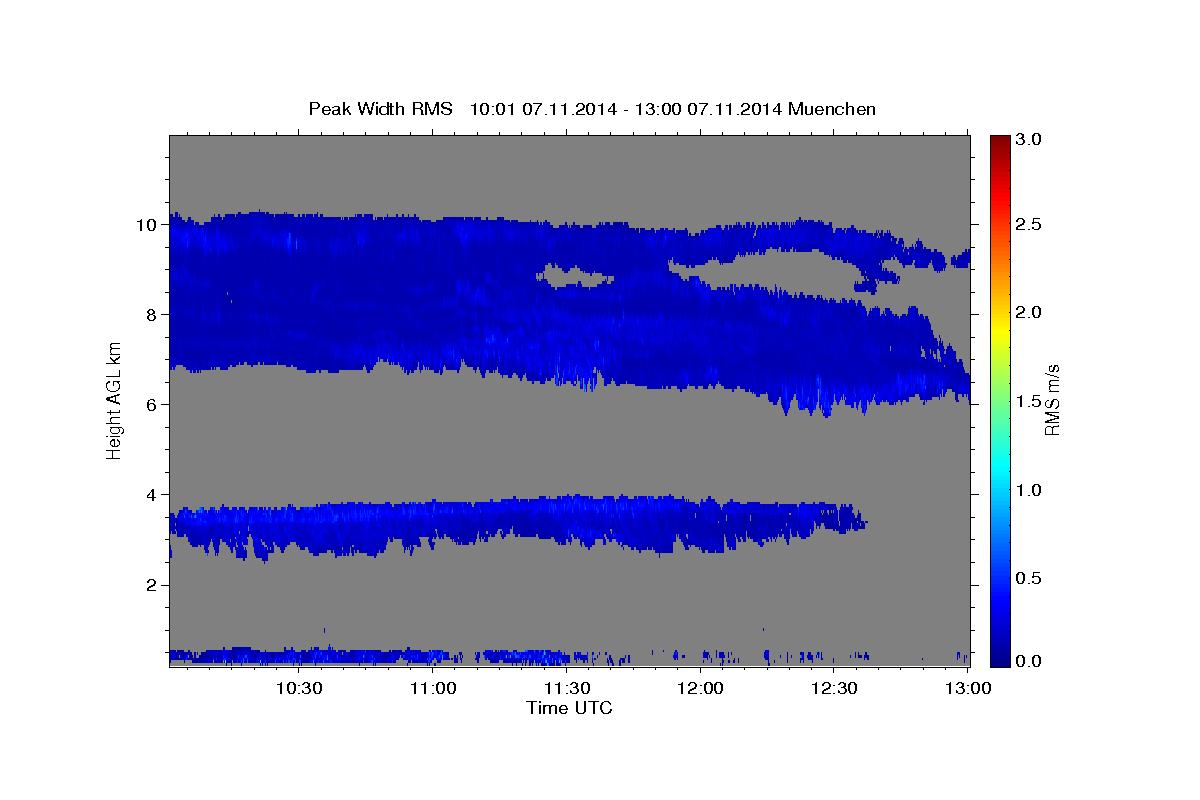The image size is (1200, 800).
Task: Click the plot title 'Peak Width RMS'
Action: pos(380,109)
